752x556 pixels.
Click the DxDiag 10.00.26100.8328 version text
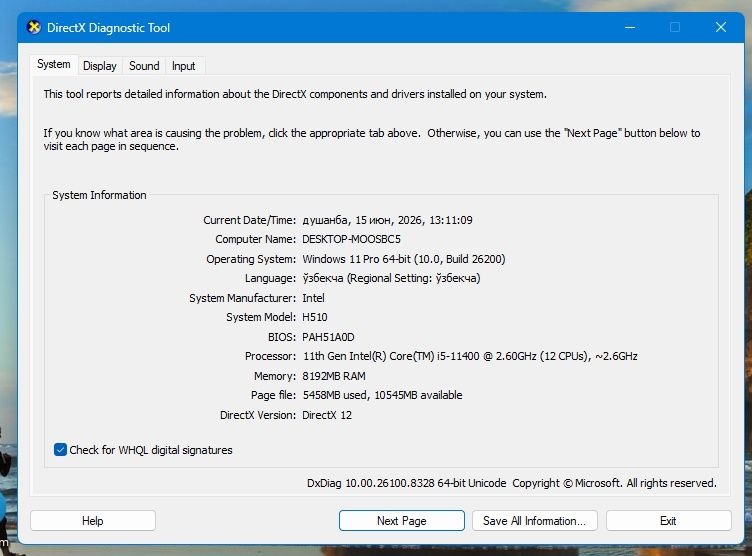(x=406, y=483)
